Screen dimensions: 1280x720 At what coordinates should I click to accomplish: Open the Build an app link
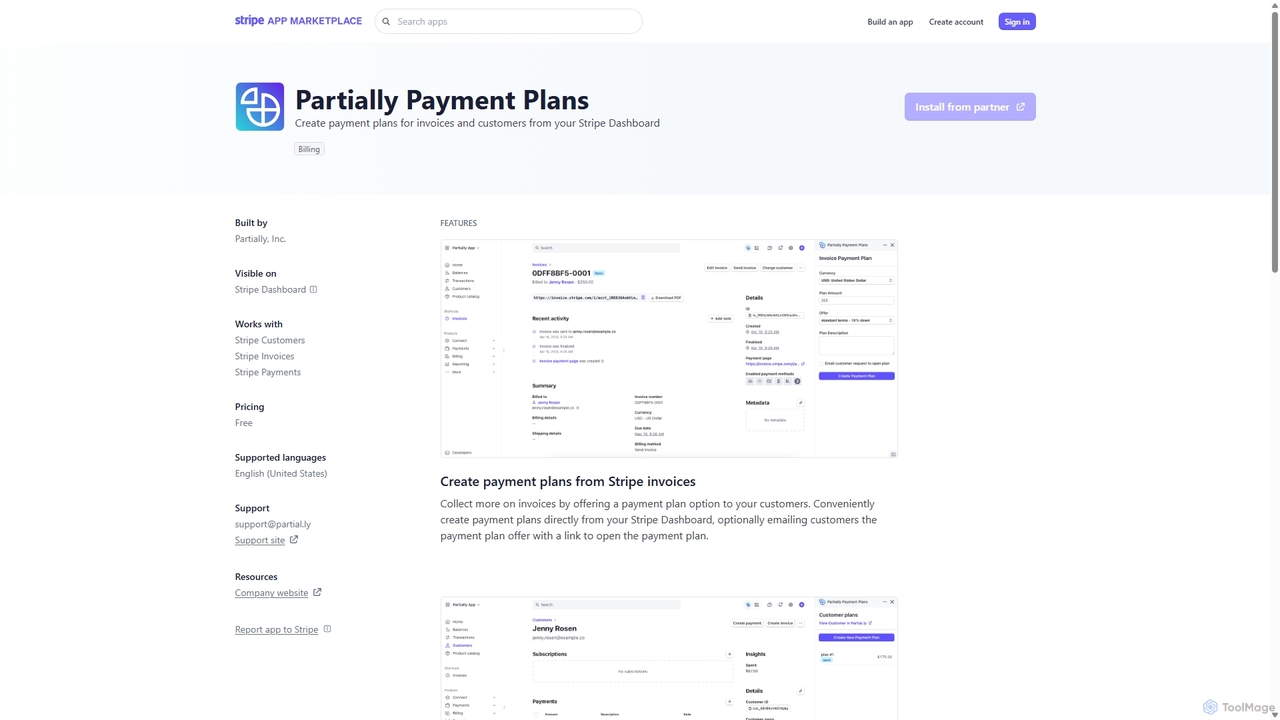point(890,21)
